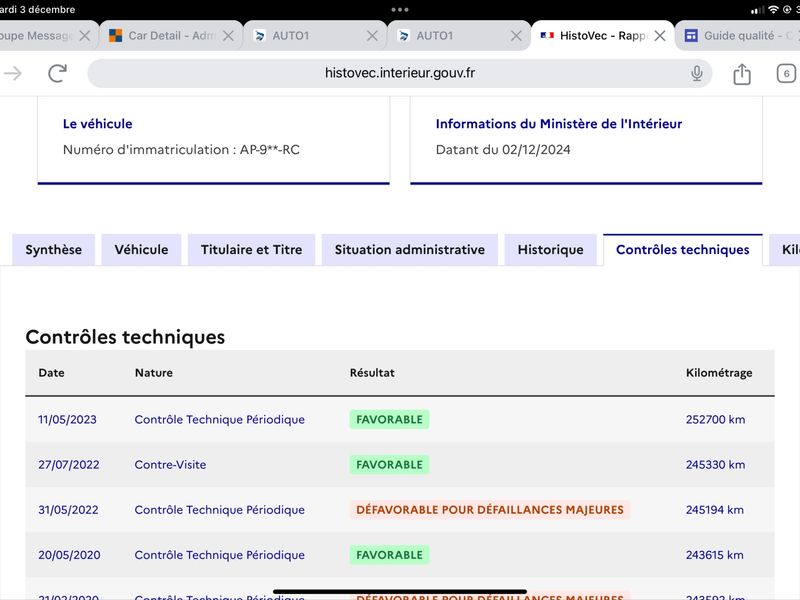800x600 pixels.
Task: Click the Contrôles techniques section heading
Action: click(x=125, y=337)
